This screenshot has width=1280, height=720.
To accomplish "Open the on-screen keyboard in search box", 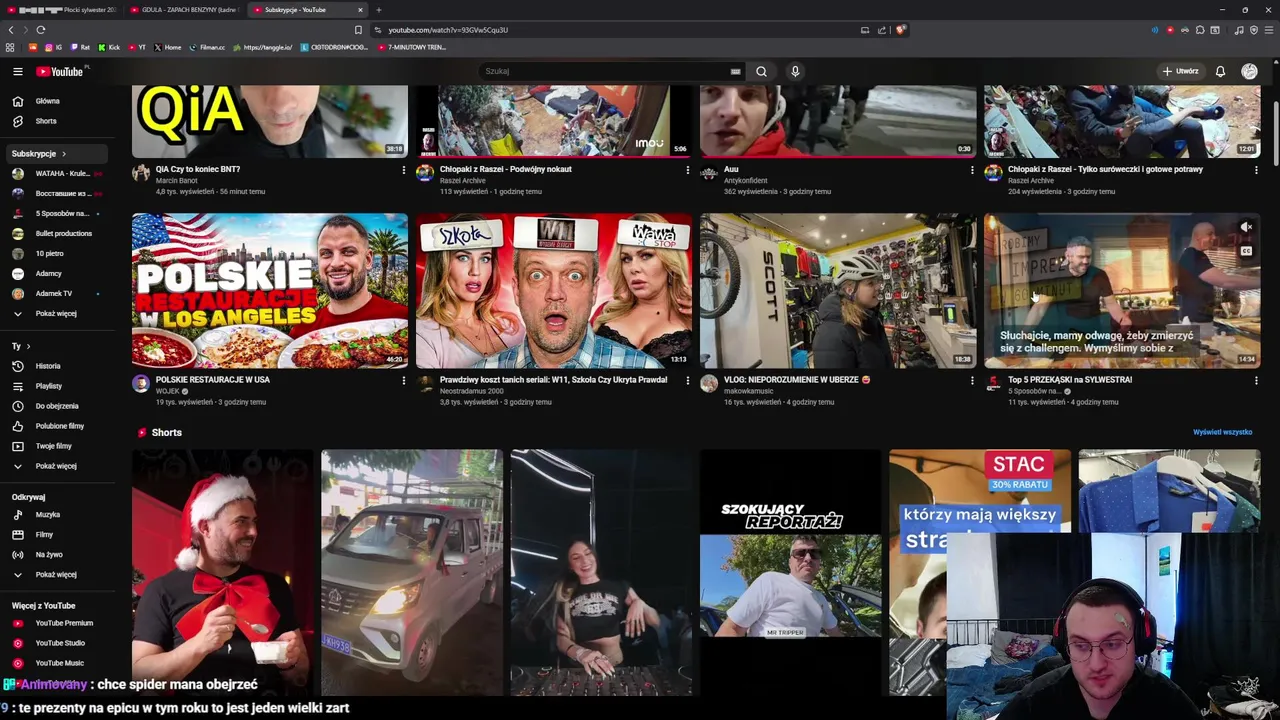I will tap(735, 71).
